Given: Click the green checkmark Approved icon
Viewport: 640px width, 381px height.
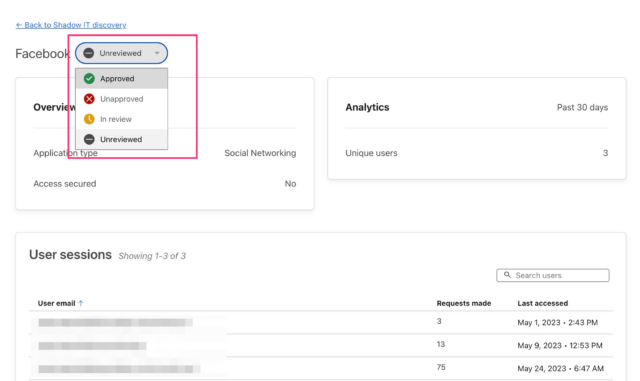Looking at the screenshot, I should coord(89,78).
